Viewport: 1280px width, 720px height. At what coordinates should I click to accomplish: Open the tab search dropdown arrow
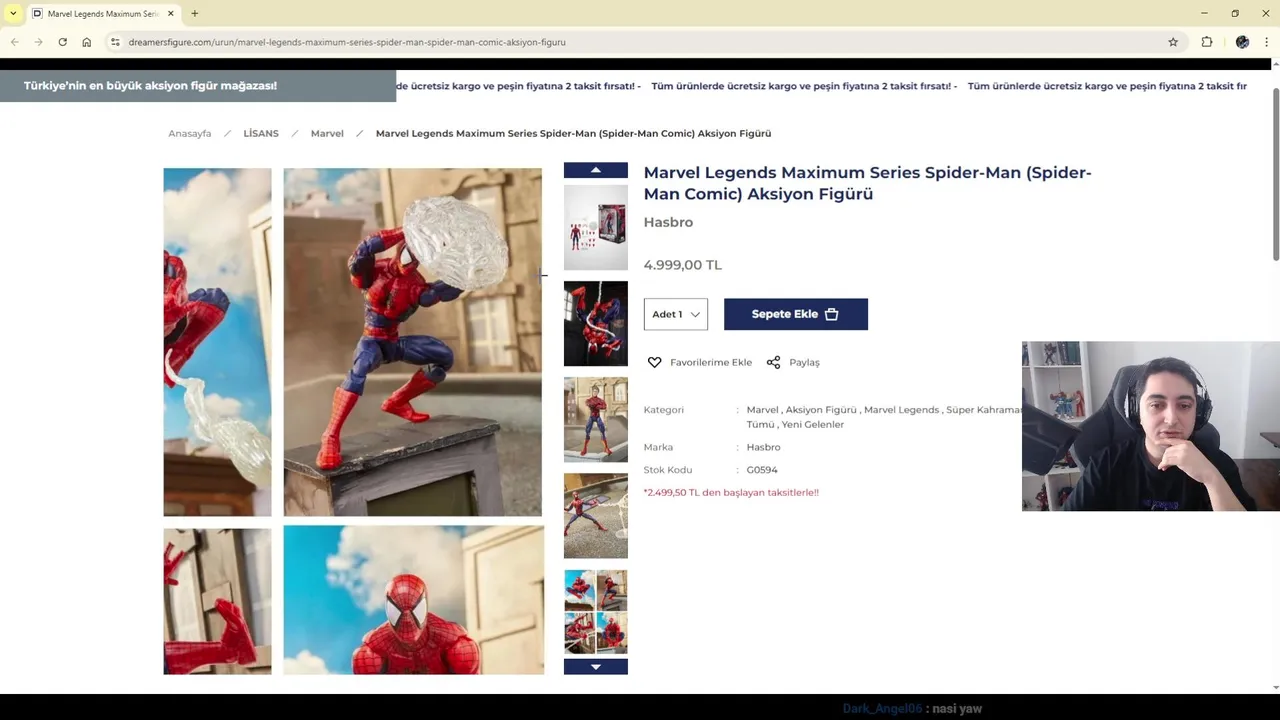[x=13, y=13]
